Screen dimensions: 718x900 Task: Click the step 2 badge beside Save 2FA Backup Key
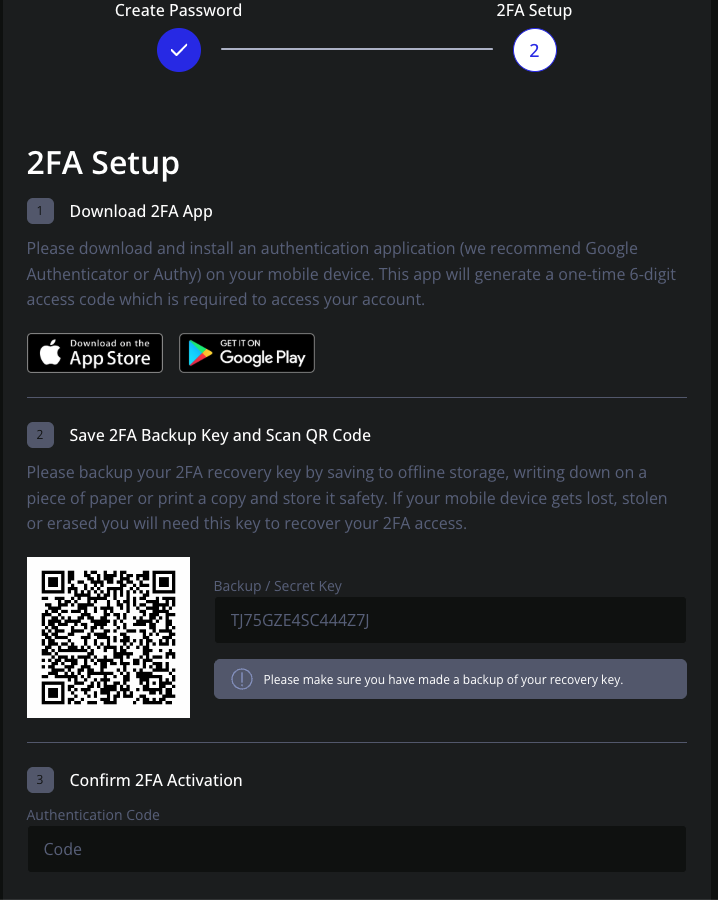(40, 435)
